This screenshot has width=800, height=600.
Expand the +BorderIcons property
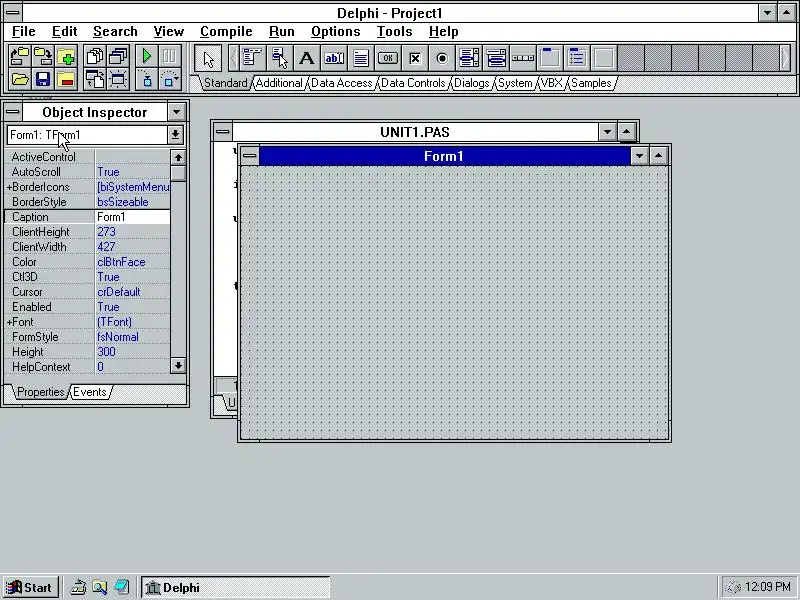point(9,187)
